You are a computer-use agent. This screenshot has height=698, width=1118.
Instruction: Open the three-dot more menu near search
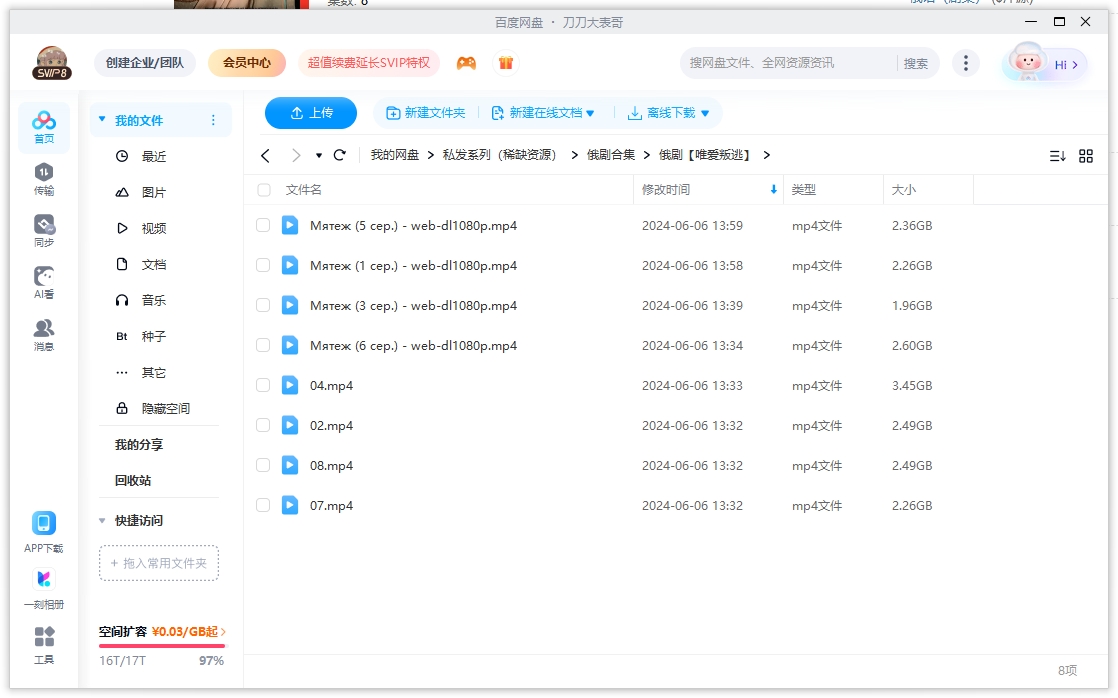pyautogui.click(x=965, y=63)
